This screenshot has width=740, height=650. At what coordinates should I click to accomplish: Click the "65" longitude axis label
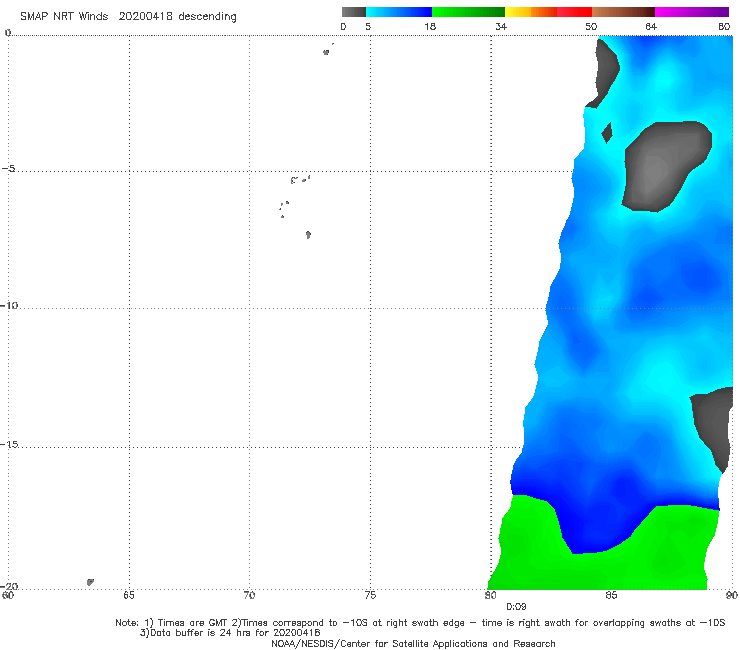point(128,595)
